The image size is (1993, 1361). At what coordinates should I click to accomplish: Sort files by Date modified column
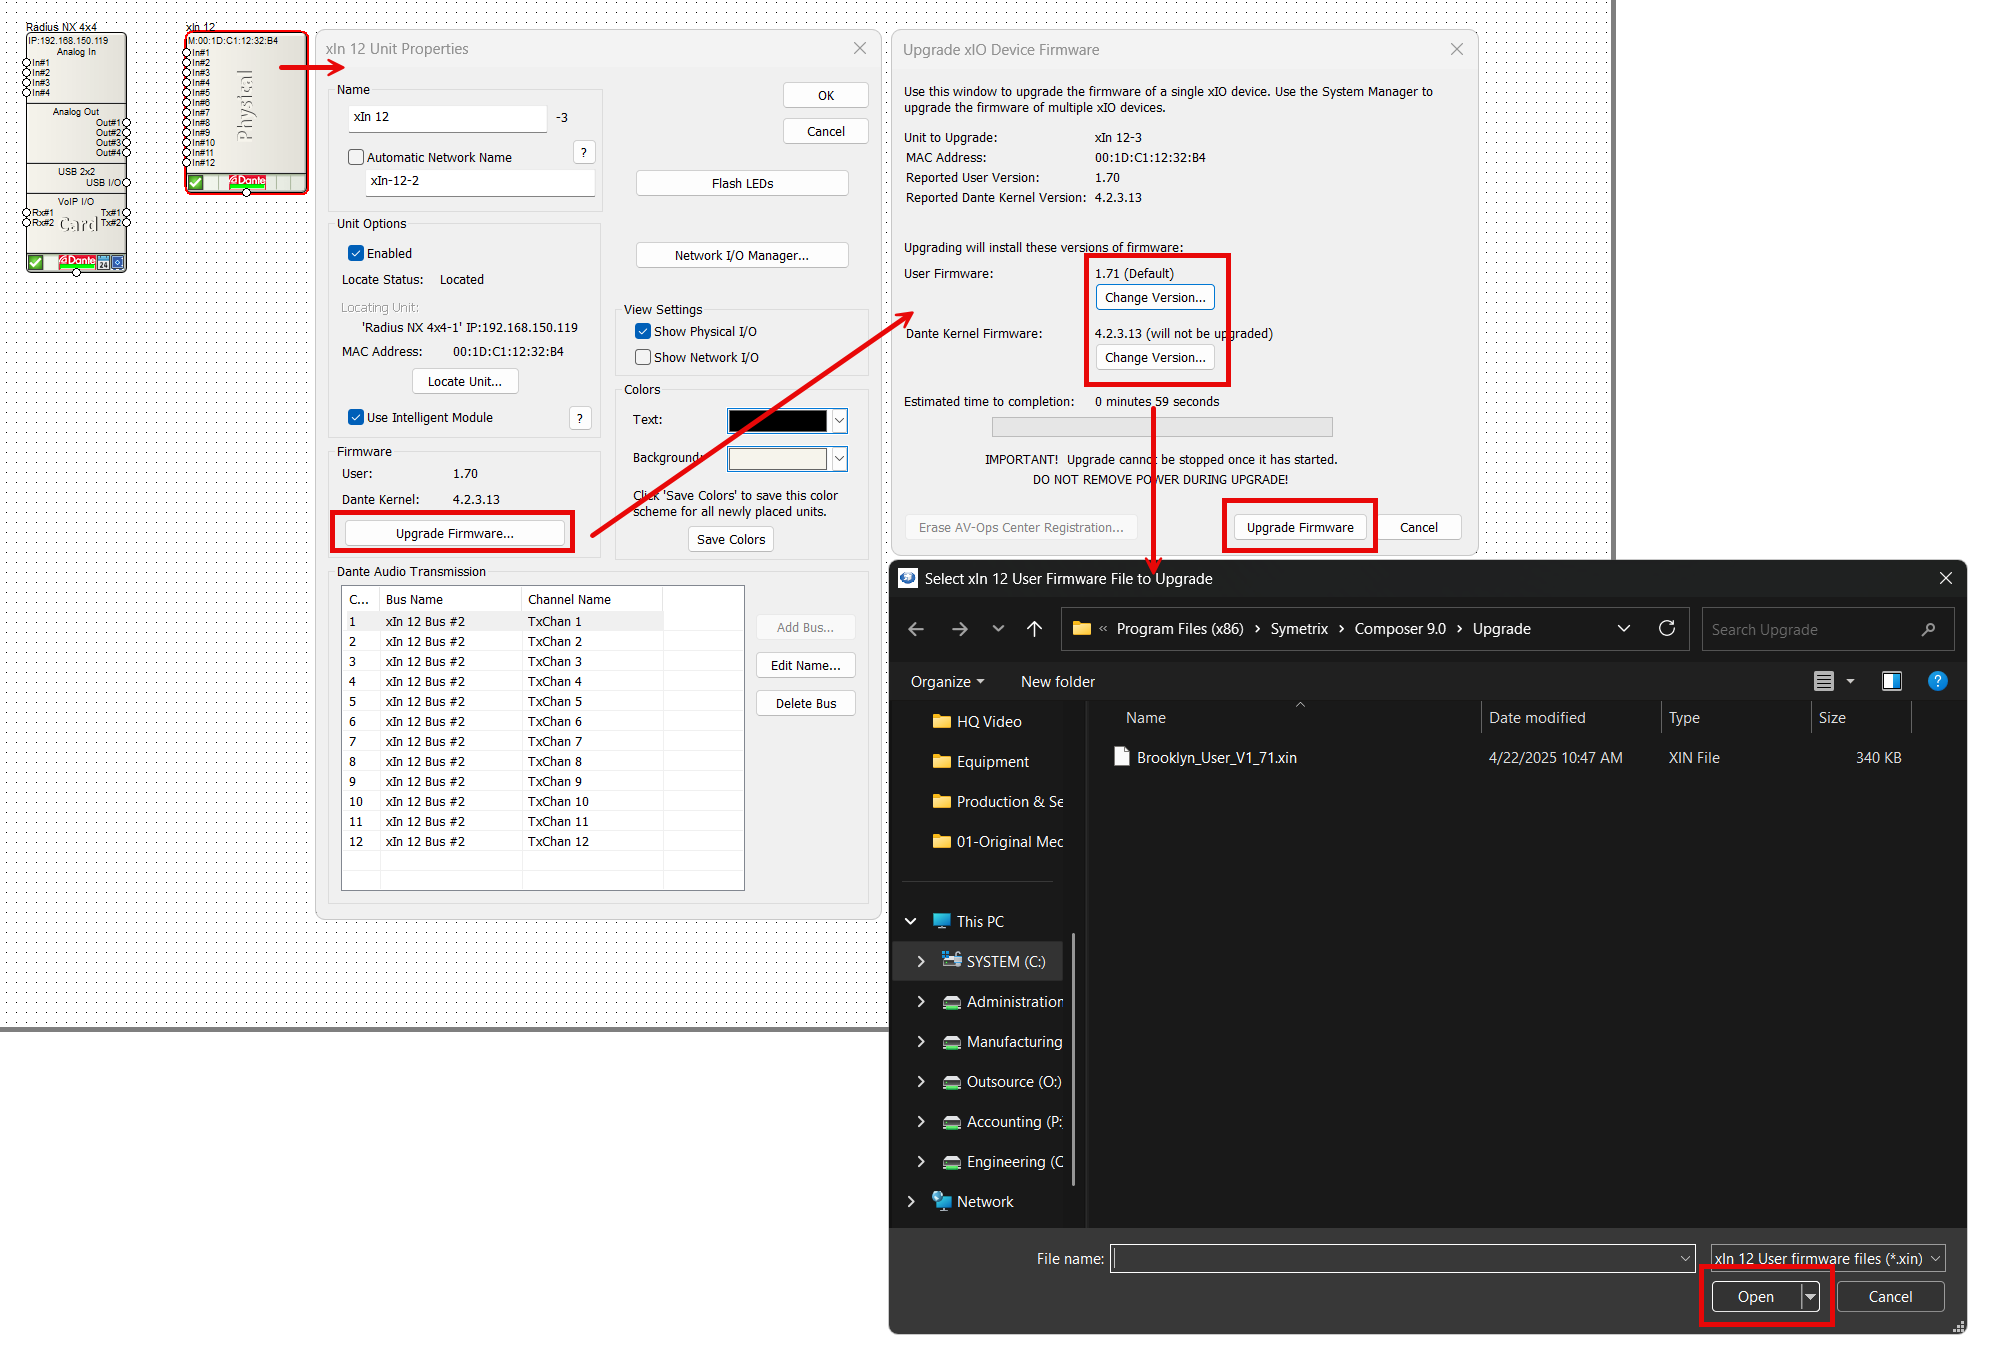point(1536,717)
